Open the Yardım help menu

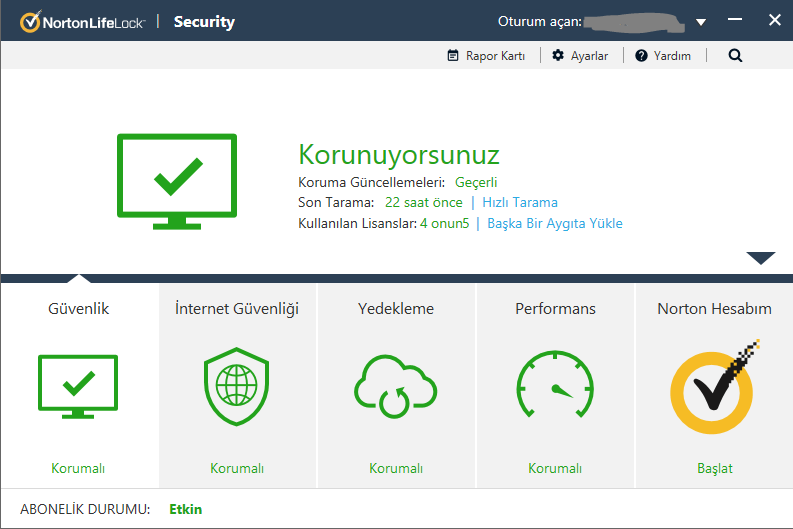[663, 56]
